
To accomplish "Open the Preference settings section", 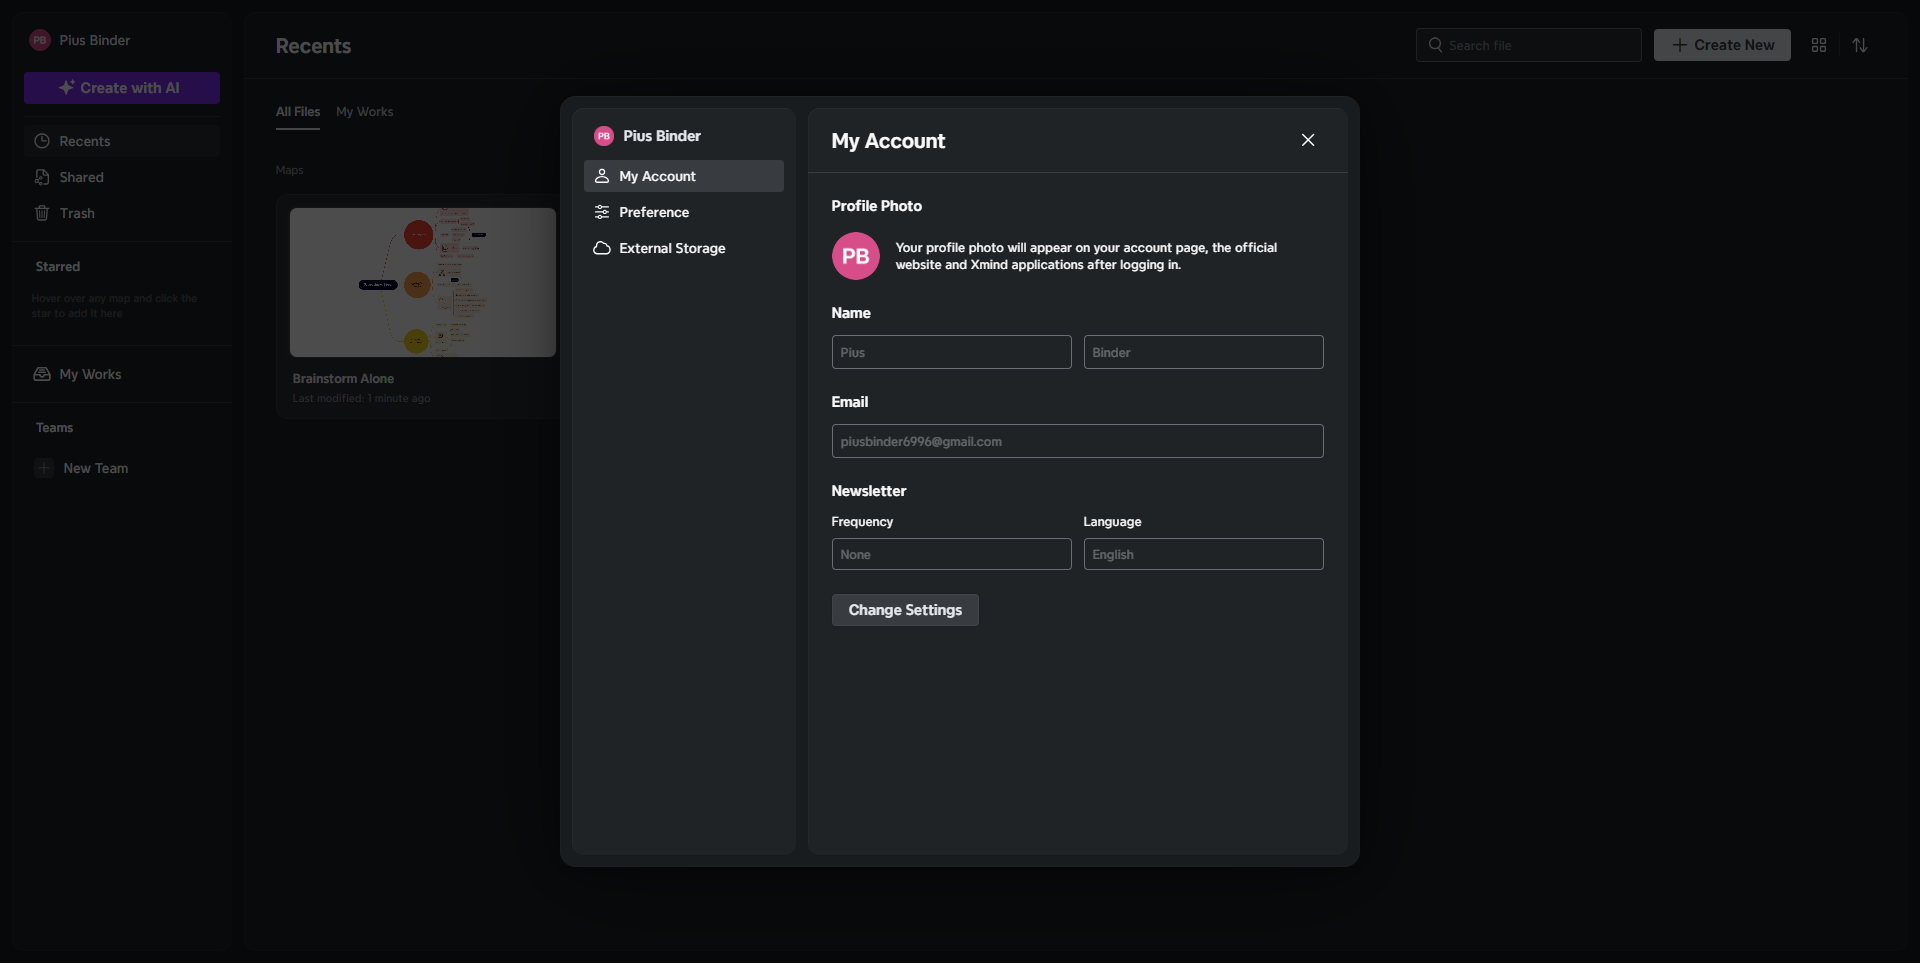I will click(653, 212).
